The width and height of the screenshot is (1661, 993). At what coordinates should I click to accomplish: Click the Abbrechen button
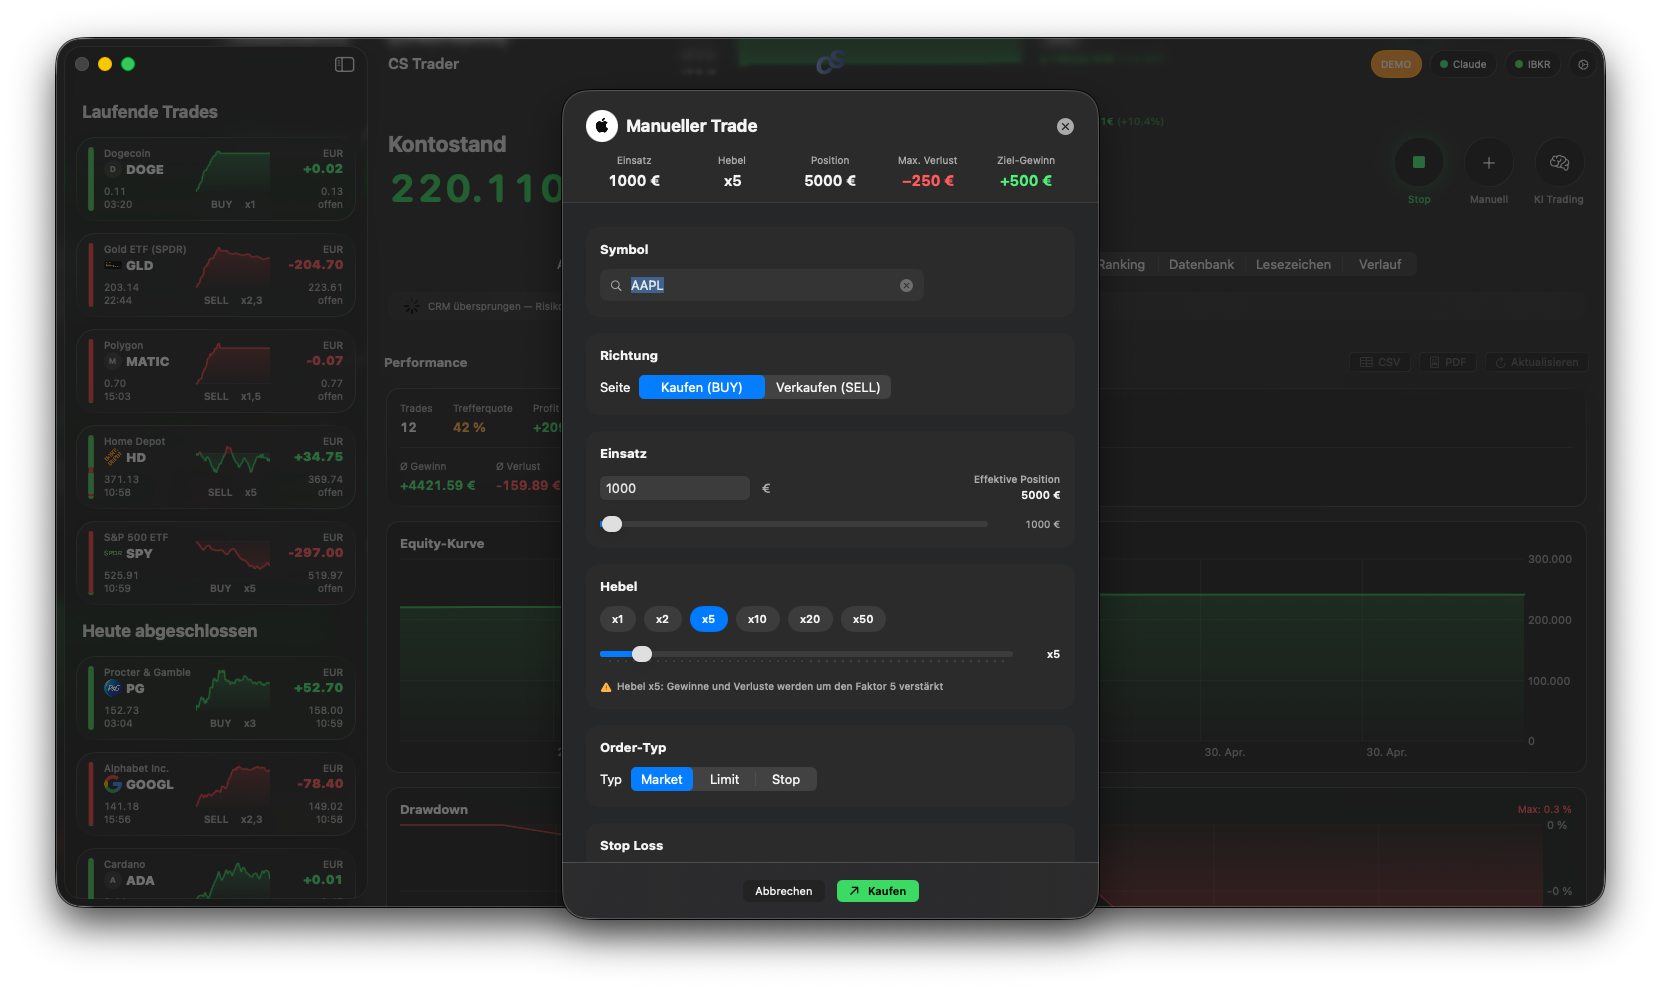pyautogui.click(x=783, y=891)
